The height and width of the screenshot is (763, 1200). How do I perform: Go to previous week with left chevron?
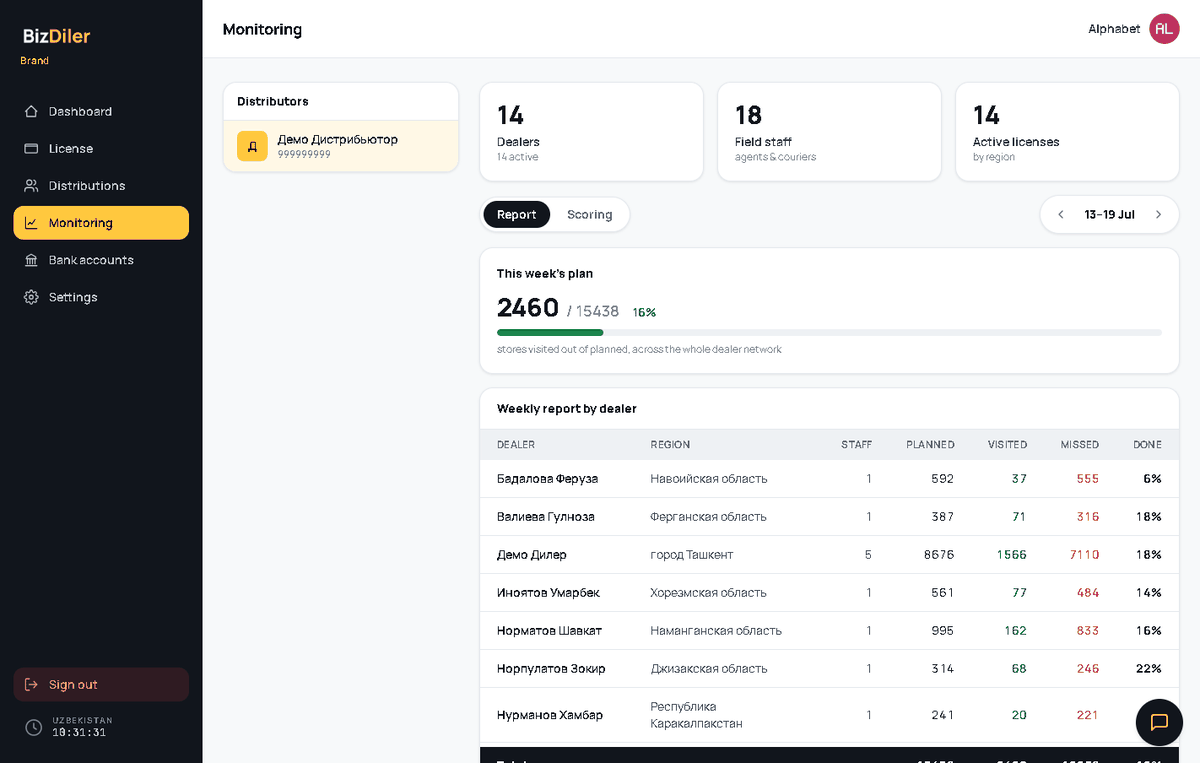pyautogui.click(x=1061, y=214)
